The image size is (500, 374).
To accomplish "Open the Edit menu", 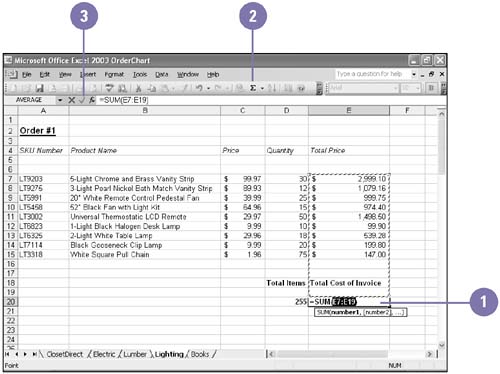I will pos(45,74).
